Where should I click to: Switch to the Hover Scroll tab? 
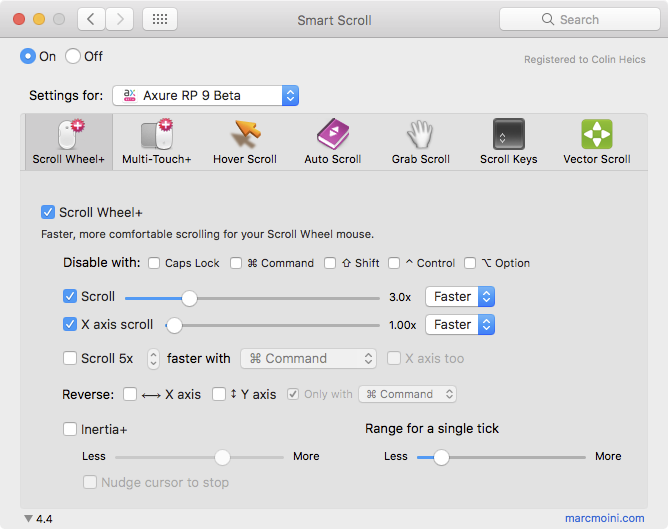245,142
